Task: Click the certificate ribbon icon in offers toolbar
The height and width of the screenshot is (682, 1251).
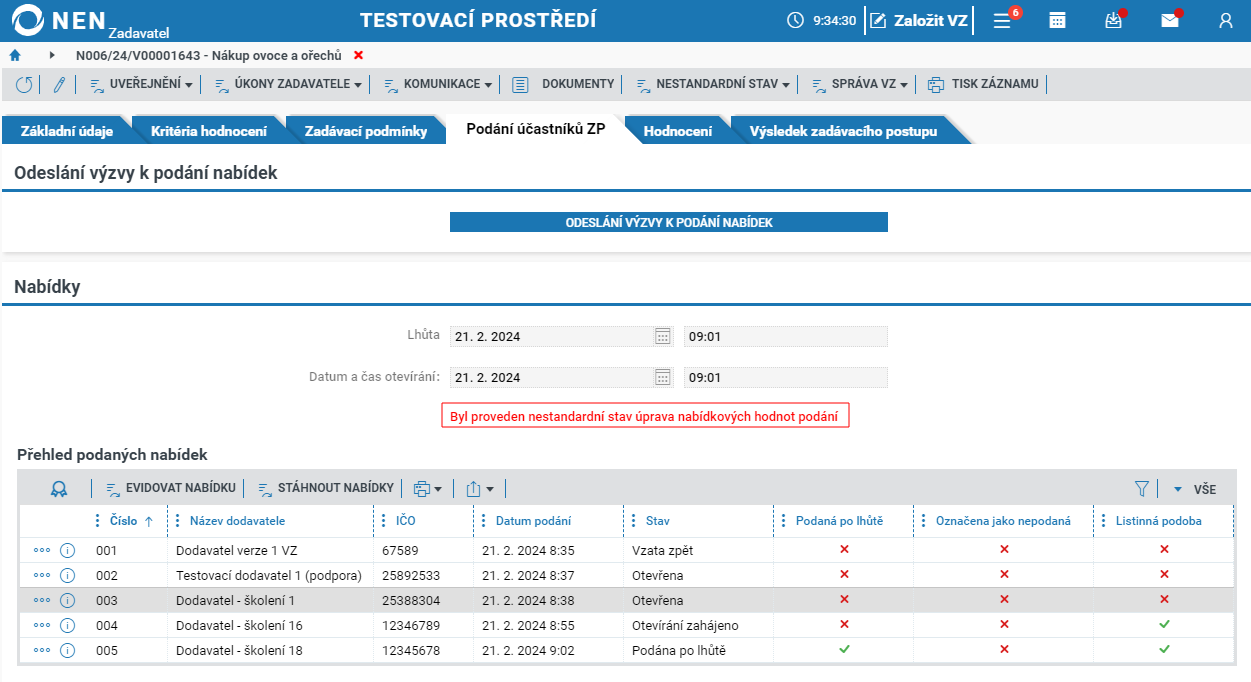Action: point(59,488)
